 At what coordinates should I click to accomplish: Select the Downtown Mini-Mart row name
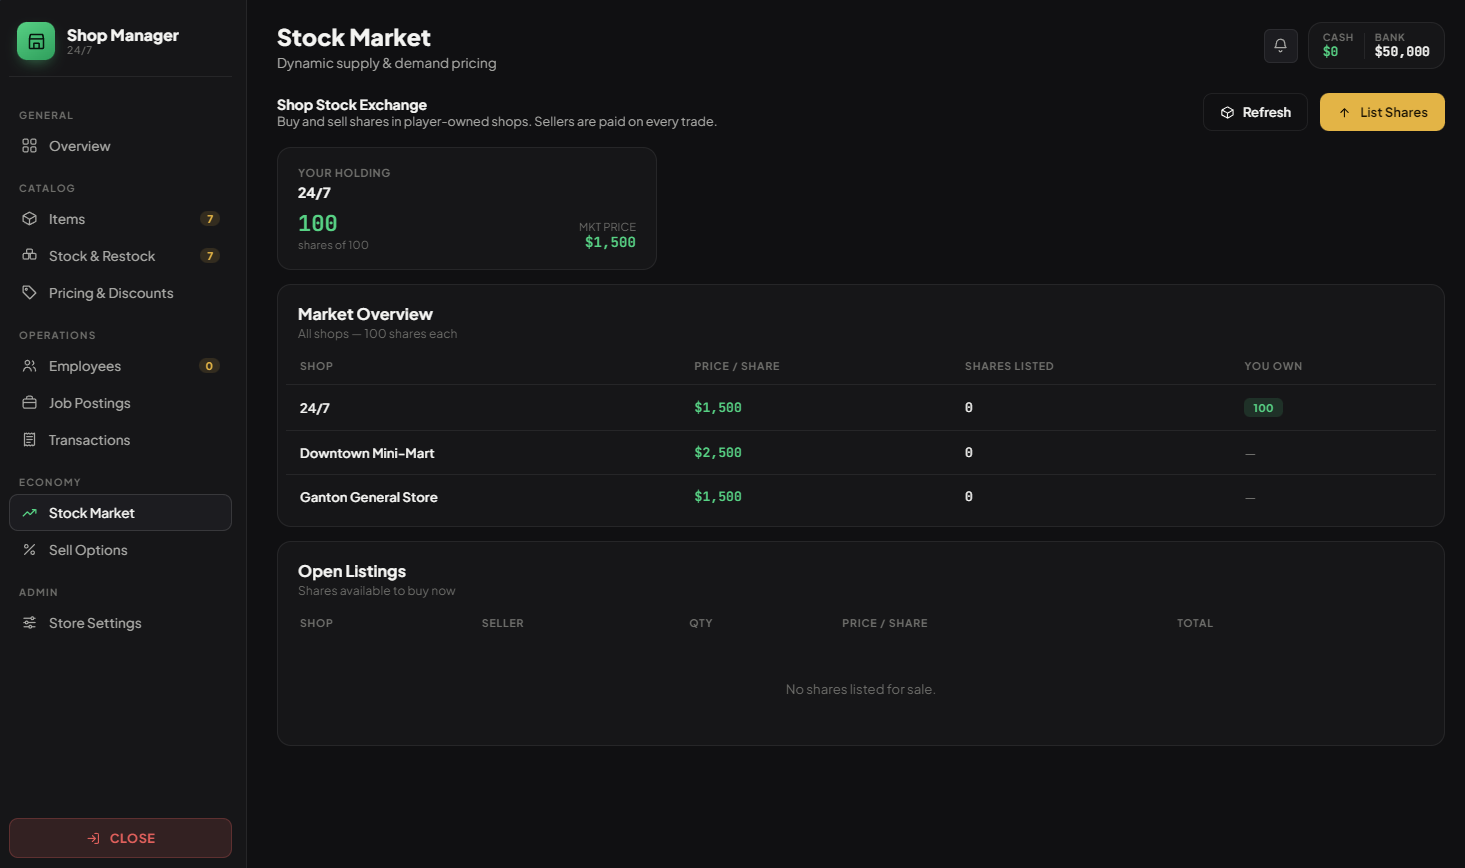(367, 453)
